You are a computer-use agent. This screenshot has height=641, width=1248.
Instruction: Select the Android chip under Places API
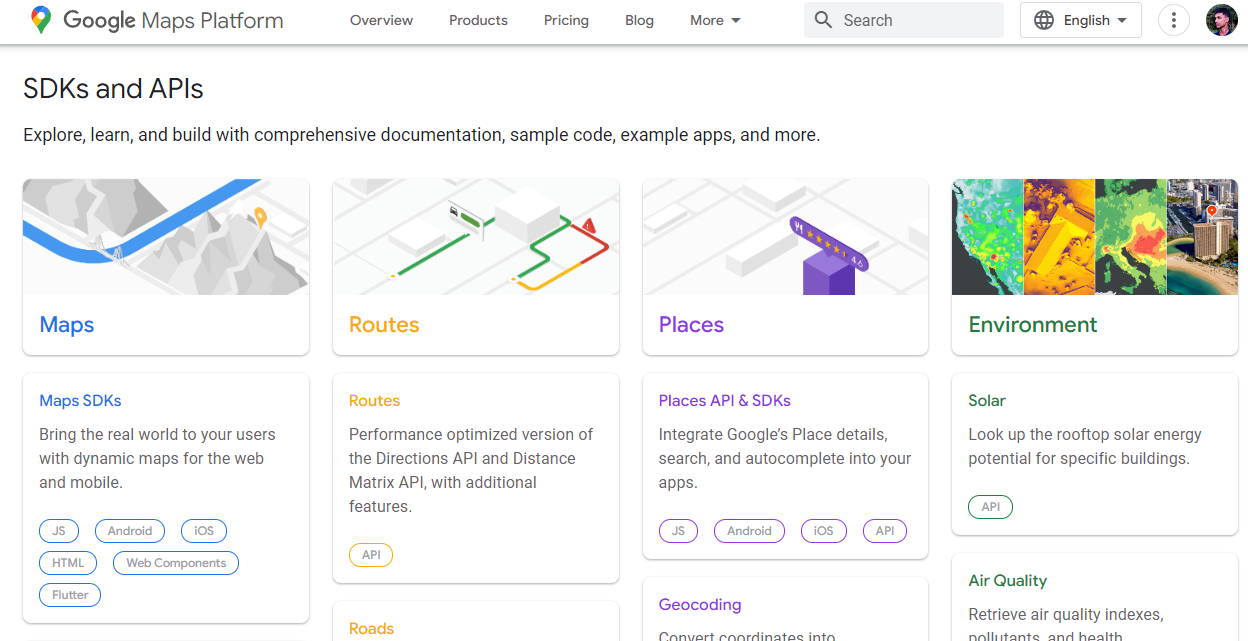point(749,531)
